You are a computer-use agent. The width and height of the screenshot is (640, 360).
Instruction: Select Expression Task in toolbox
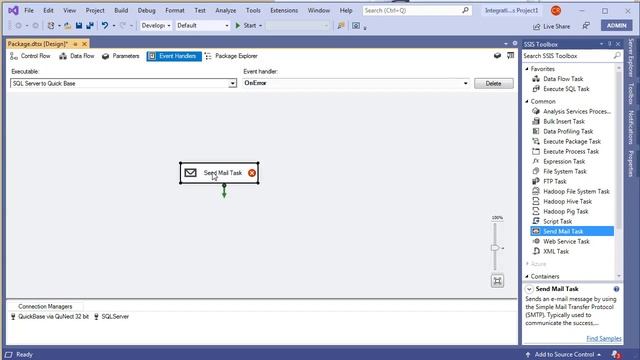pyautogui.click(x=564, y=161)
